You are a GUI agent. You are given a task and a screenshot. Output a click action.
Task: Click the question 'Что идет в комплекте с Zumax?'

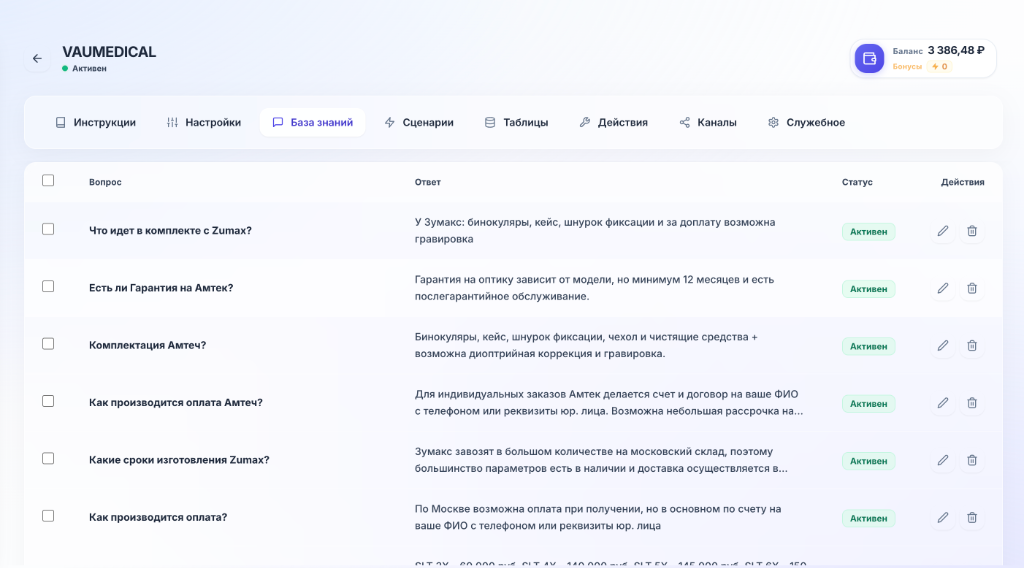[x=170, y=230]
